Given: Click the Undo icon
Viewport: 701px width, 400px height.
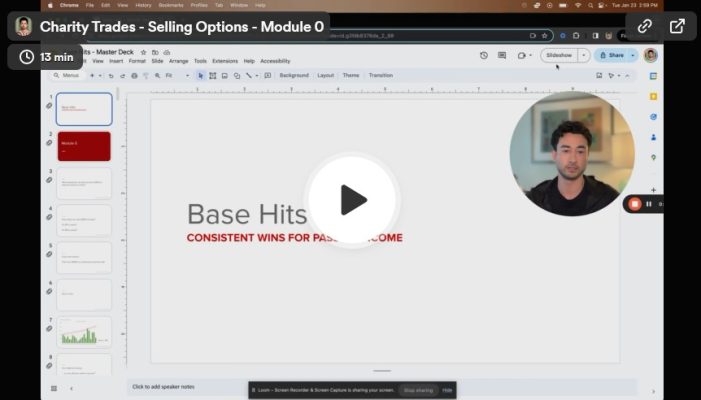Looking at the screenshot, I should 111,76.
